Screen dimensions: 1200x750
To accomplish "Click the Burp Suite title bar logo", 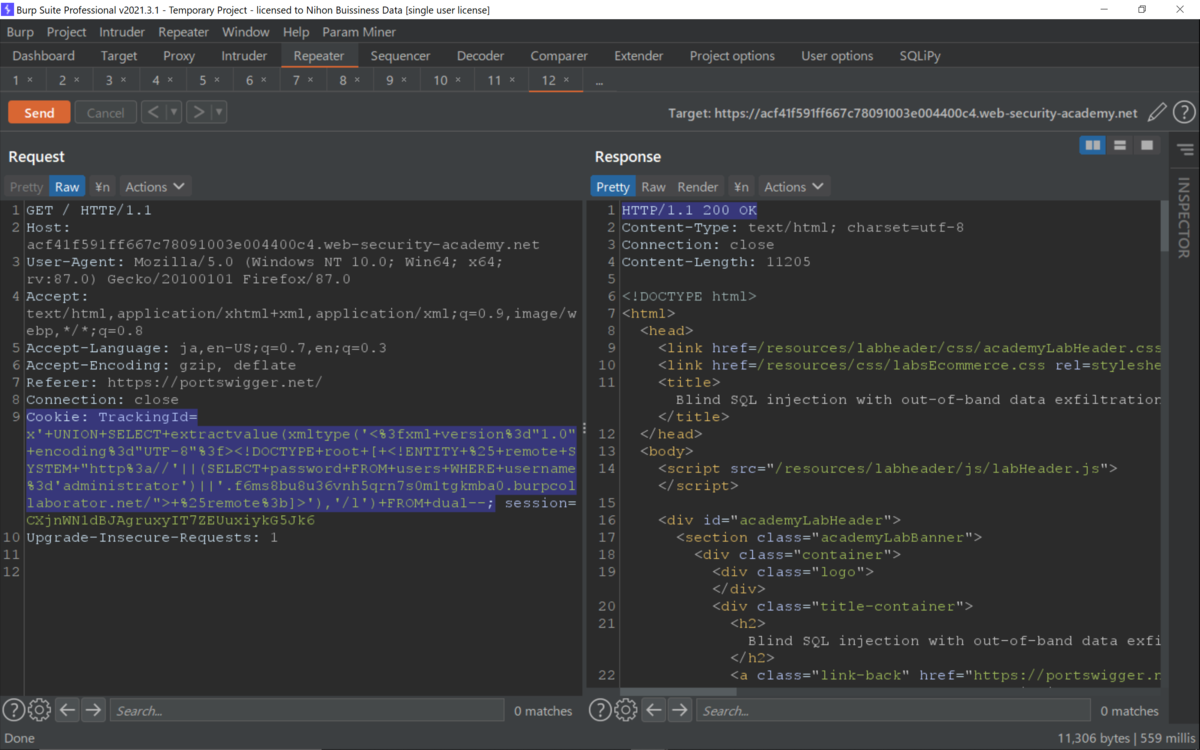I will click(x=8, y=9).
